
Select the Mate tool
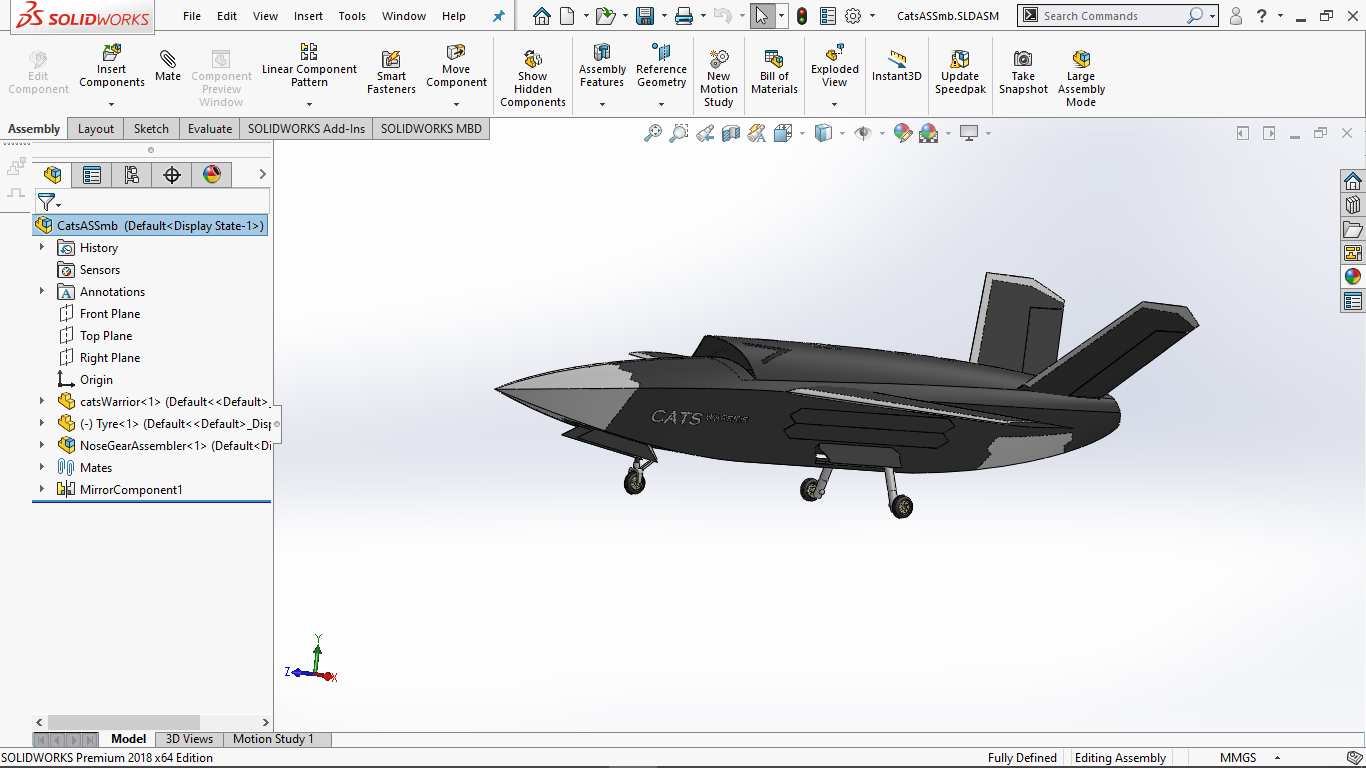click(167, 70)
